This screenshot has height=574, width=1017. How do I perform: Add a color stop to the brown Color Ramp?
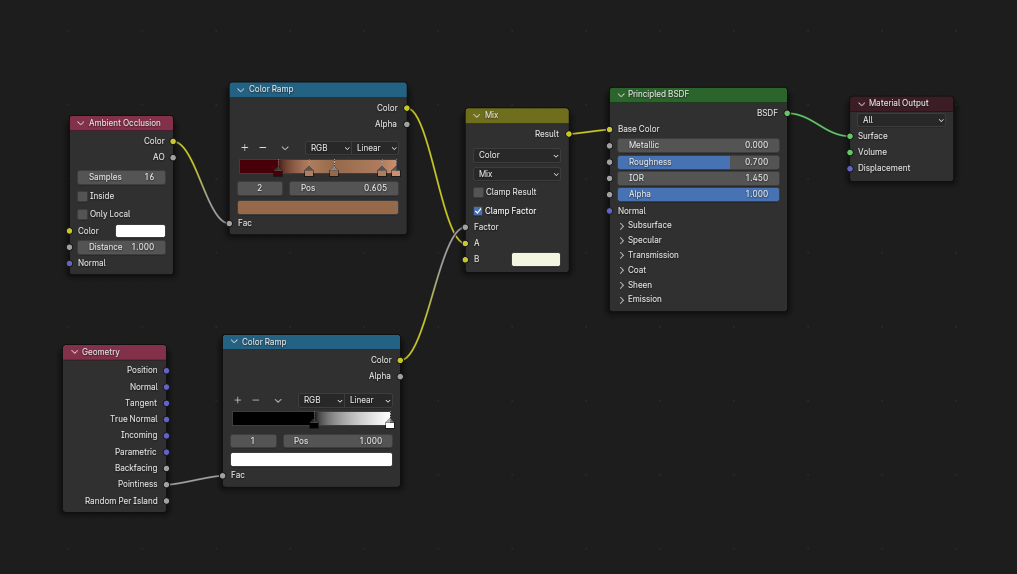[244, 148]
